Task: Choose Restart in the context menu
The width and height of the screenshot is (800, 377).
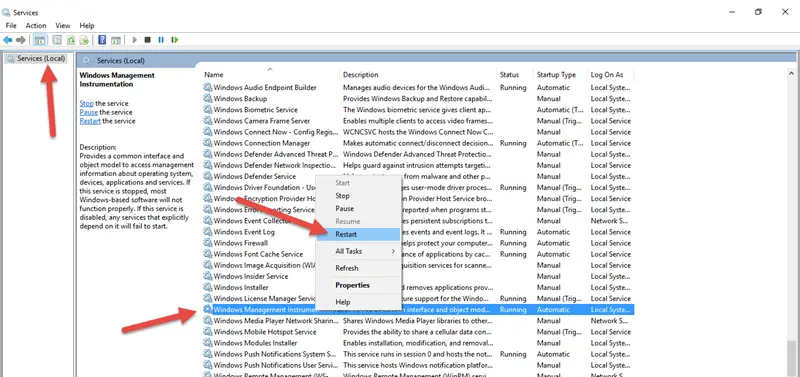Action: [358, 234]
